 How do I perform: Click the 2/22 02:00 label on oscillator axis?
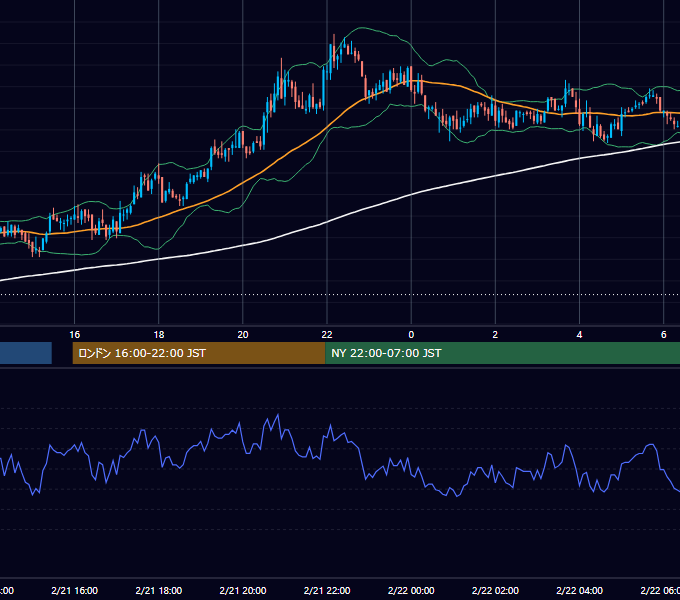tap(495, 590)
